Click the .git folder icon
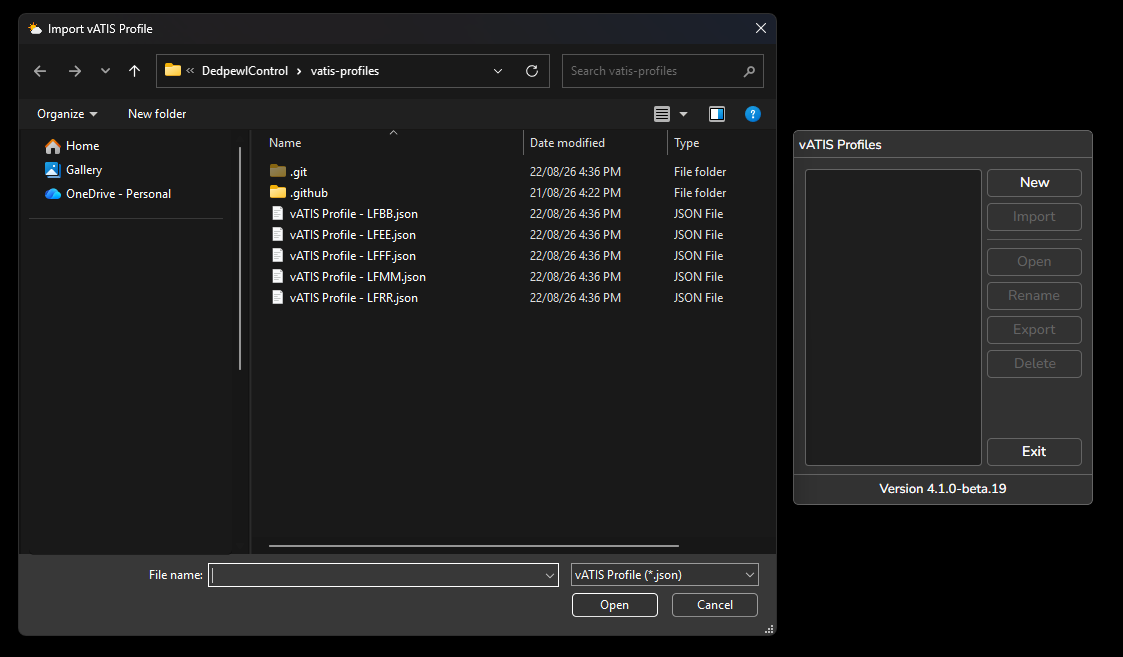The width and height of the screenshot is (1123, 657). (278, 171)
